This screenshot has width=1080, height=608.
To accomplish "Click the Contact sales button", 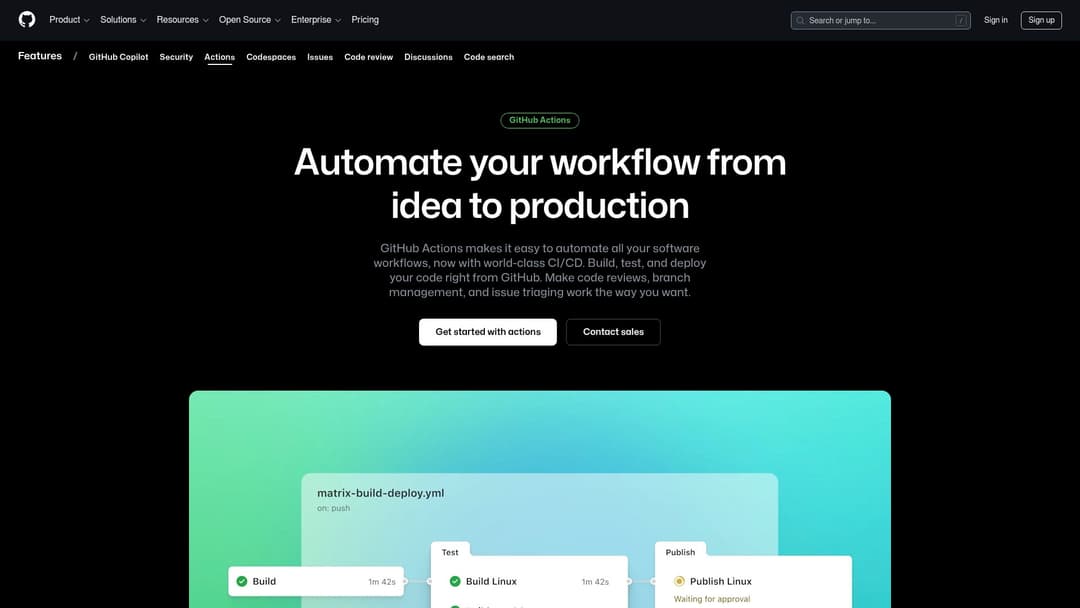I will 613,332.
